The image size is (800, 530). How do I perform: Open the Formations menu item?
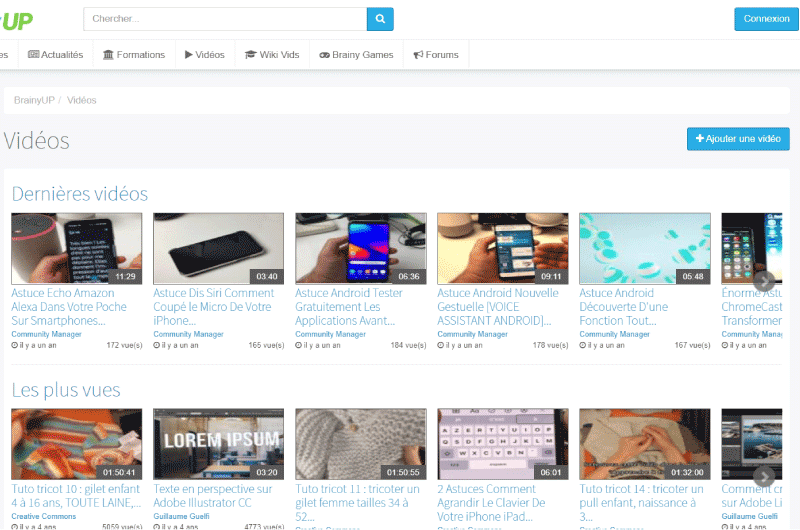[x=134, y=55]
